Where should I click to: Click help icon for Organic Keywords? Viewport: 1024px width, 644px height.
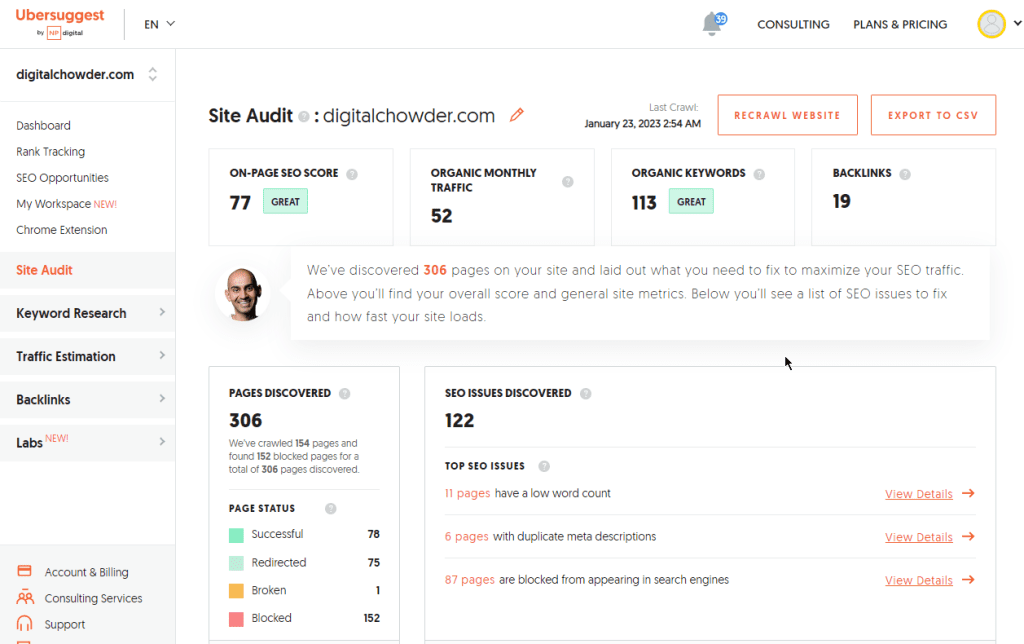point(759,174)
